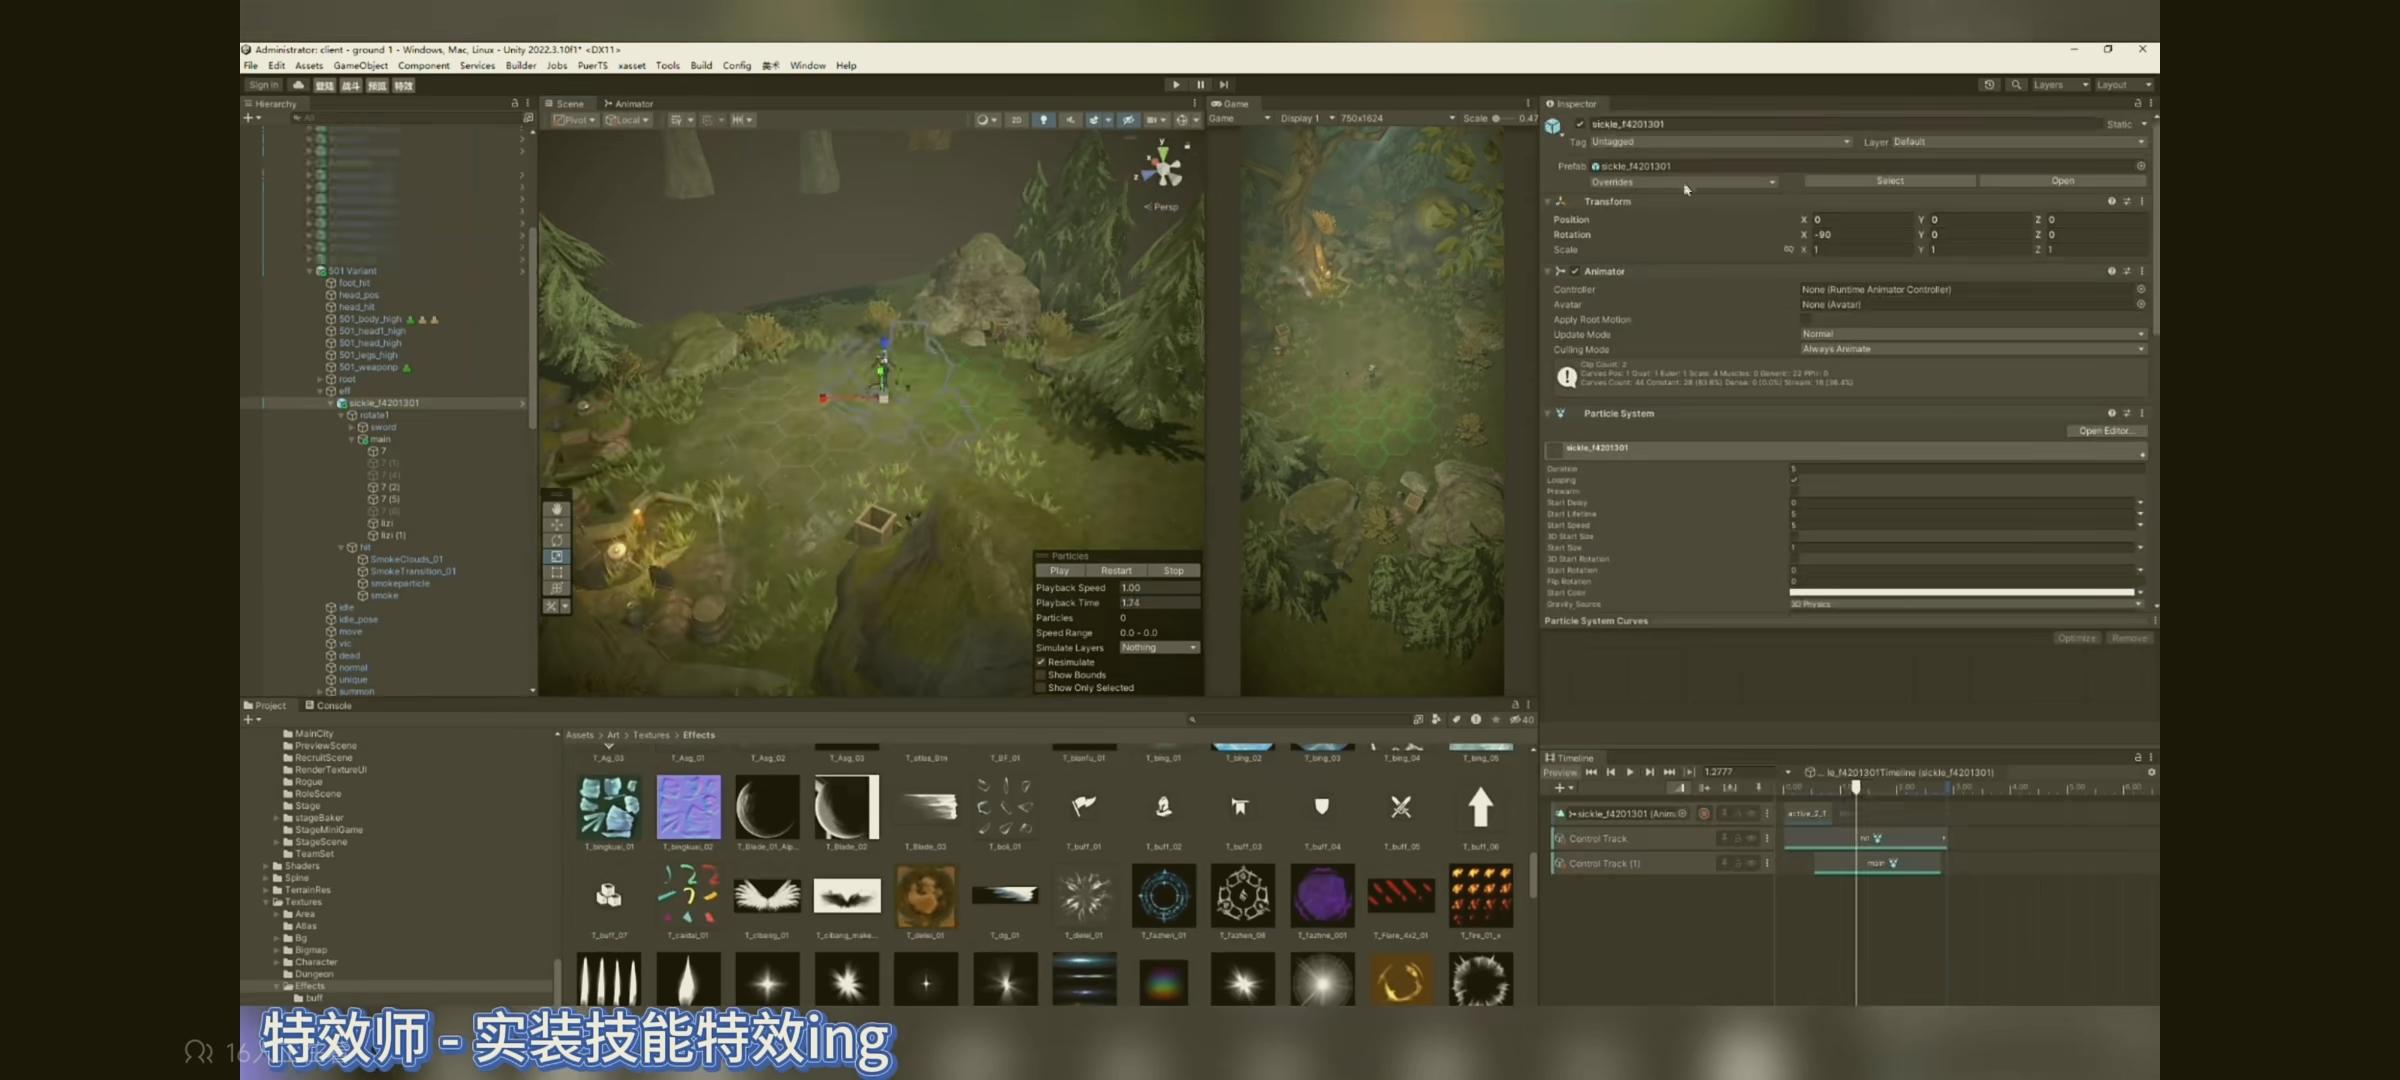Open the GameObject menu
Screen dimensions: 2400x1080
[360, 66]
